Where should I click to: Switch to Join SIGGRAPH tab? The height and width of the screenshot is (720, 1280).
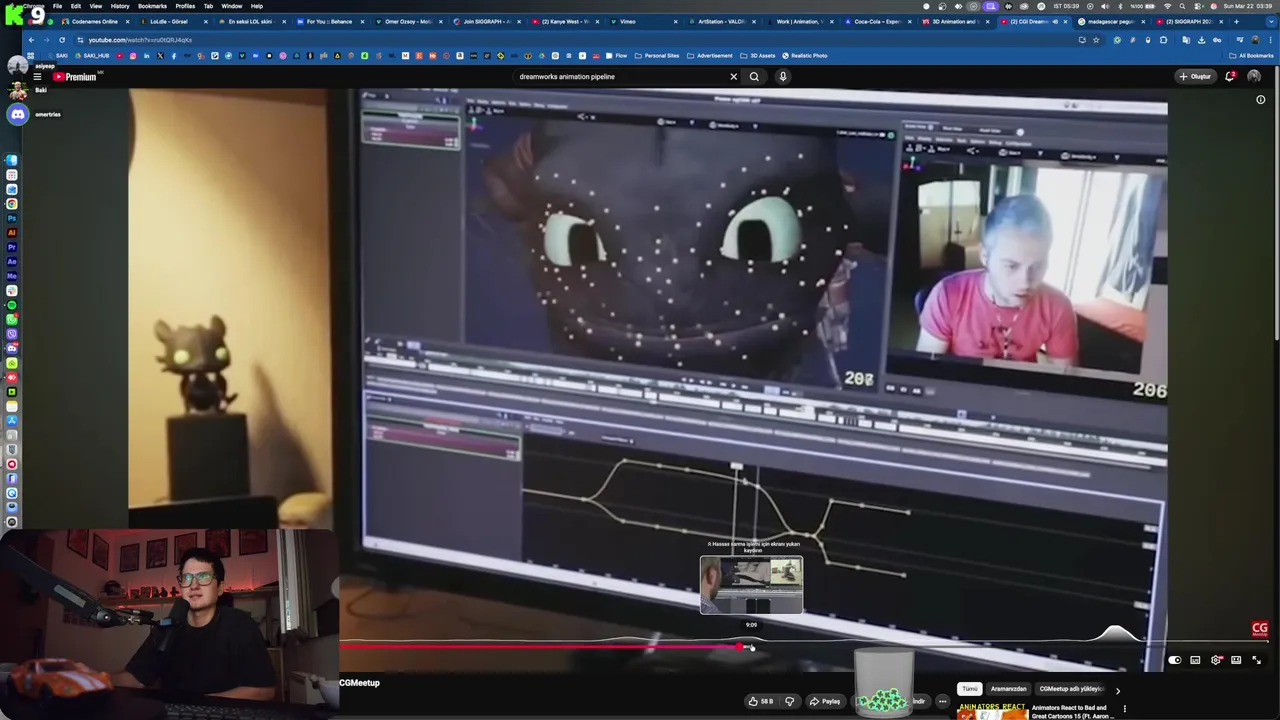click(x=486, y=21)
